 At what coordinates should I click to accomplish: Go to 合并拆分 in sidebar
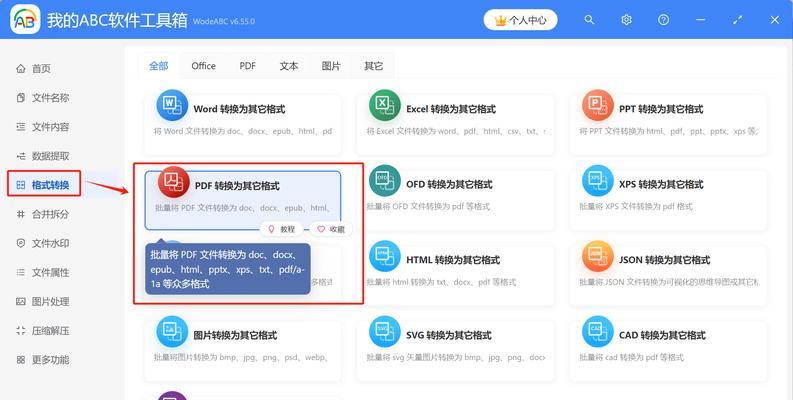[49, 214]
